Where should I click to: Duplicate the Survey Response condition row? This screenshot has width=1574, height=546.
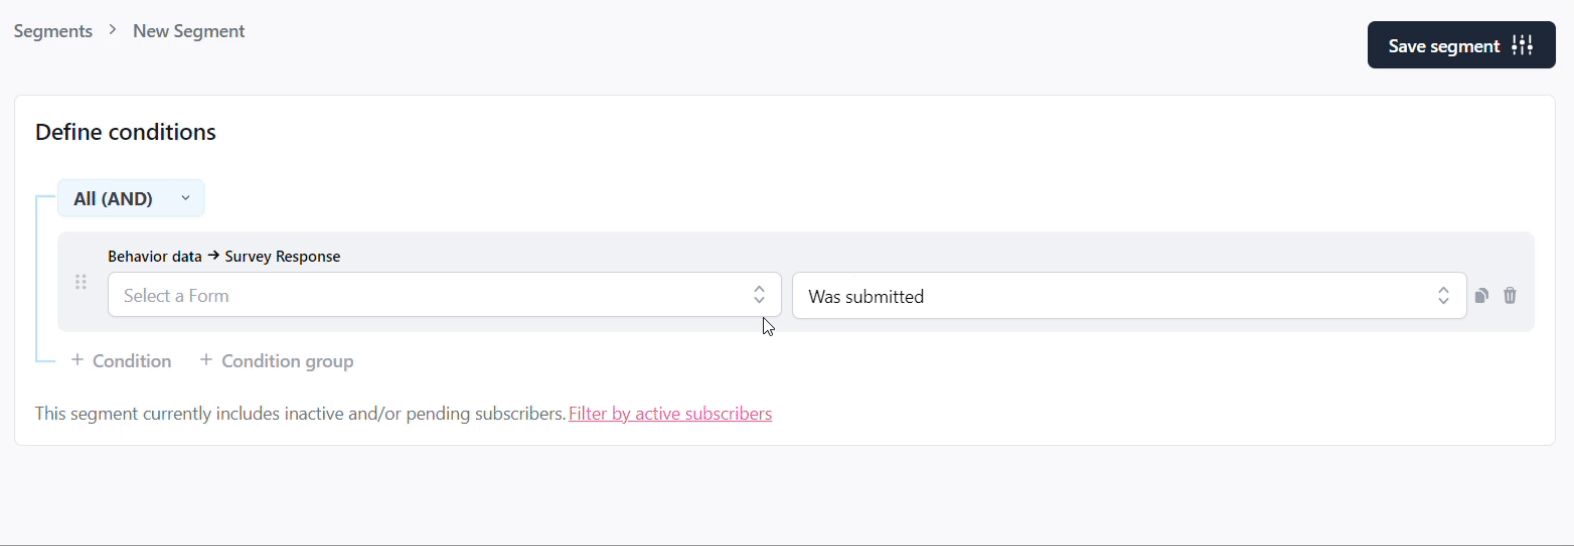[x=1482, y=295]
